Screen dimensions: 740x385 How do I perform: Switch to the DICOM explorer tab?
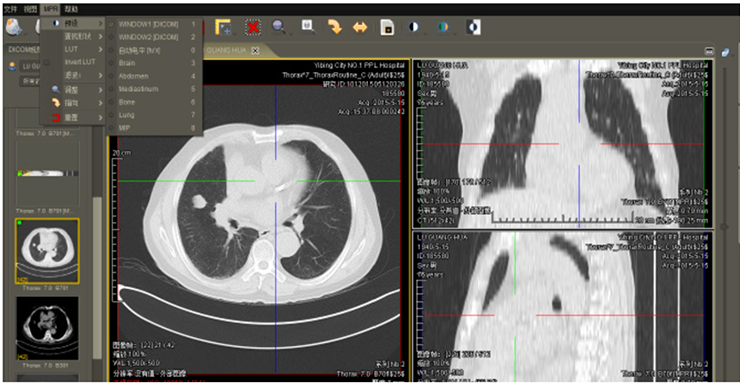[24, 50]
